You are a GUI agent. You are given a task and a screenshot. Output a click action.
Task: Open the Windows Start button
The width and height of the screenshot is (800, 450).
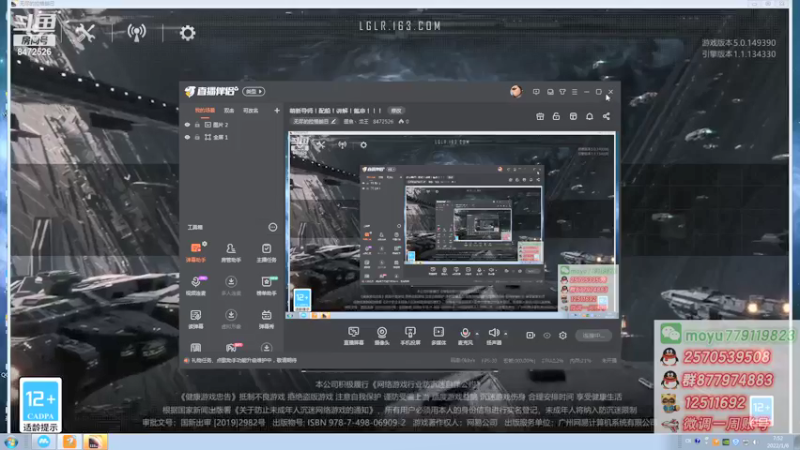pyautogui.click(x=11, y=442)
